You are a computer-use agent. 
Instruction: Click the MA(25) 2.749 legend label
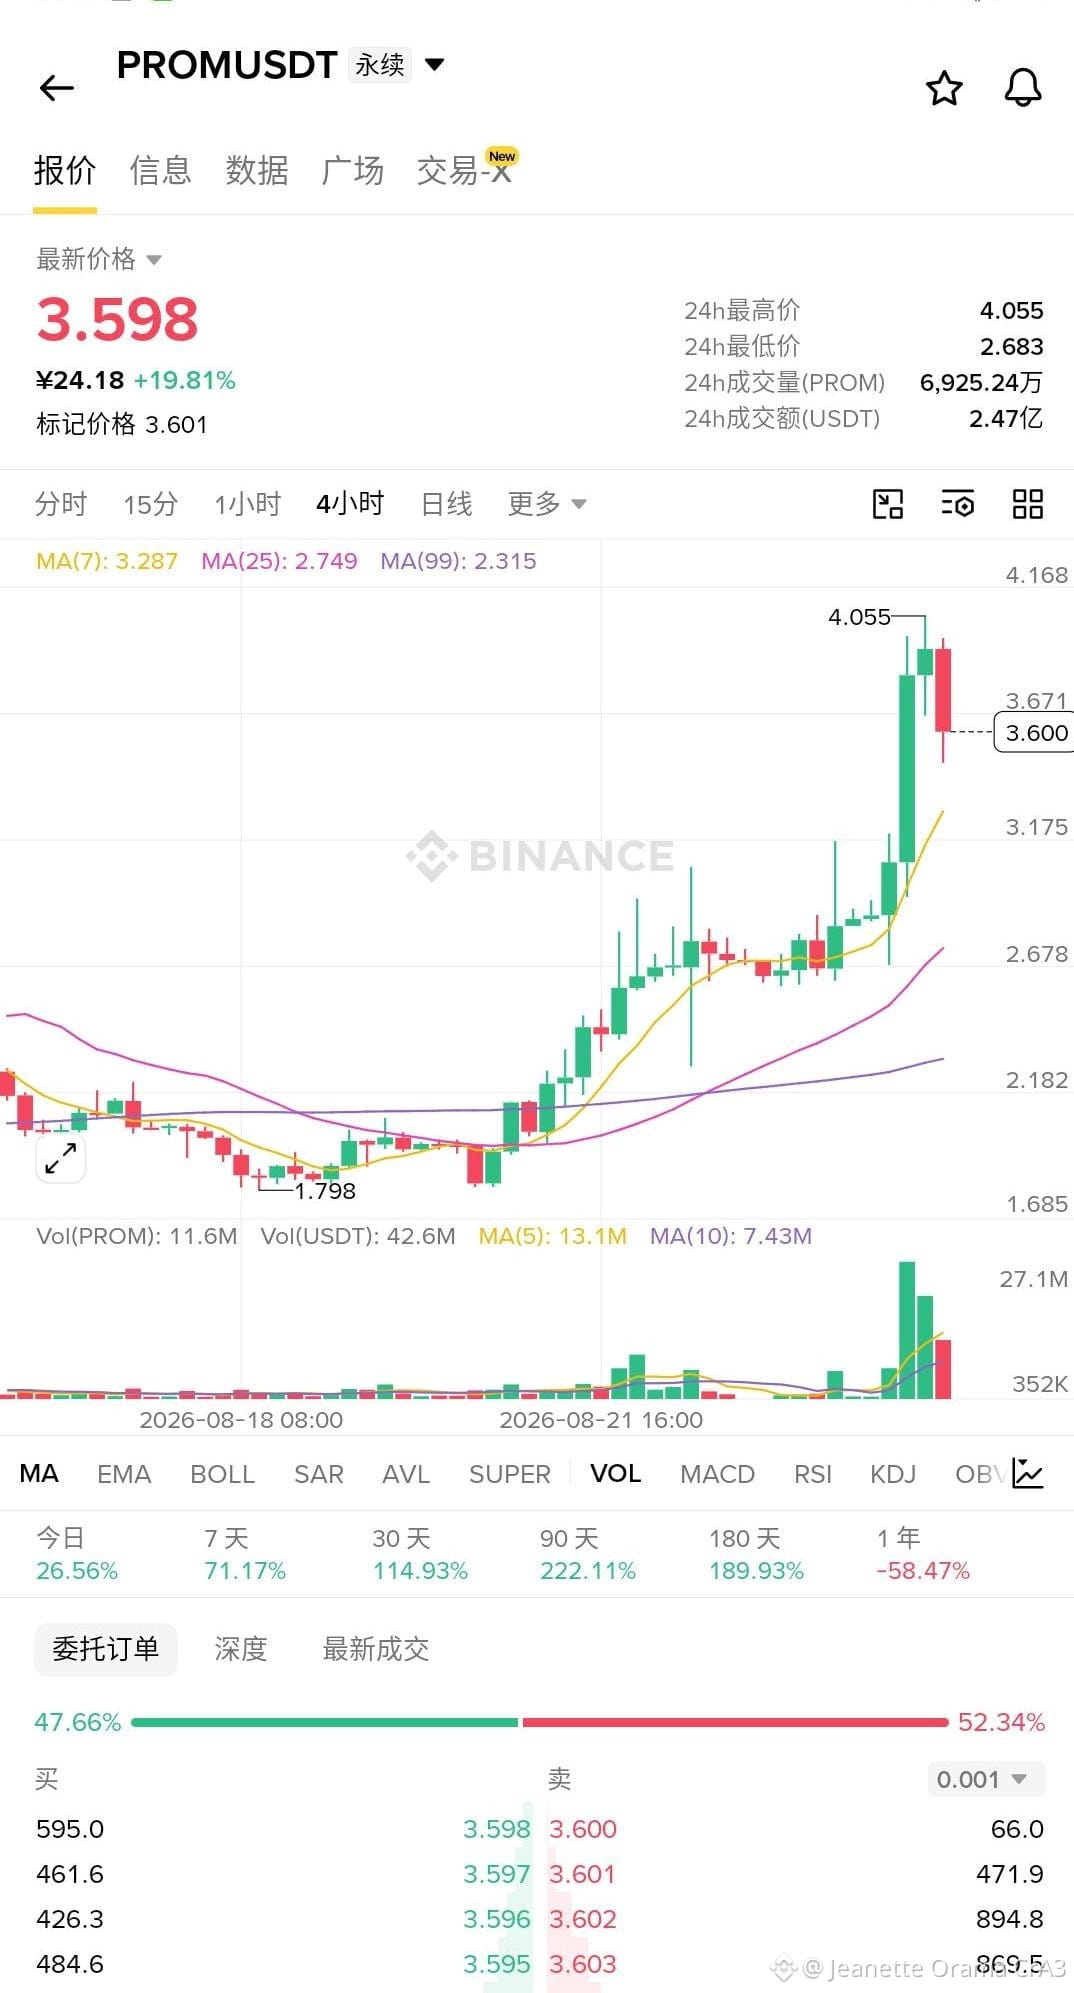pyautogui.click(x=279, y=561)
